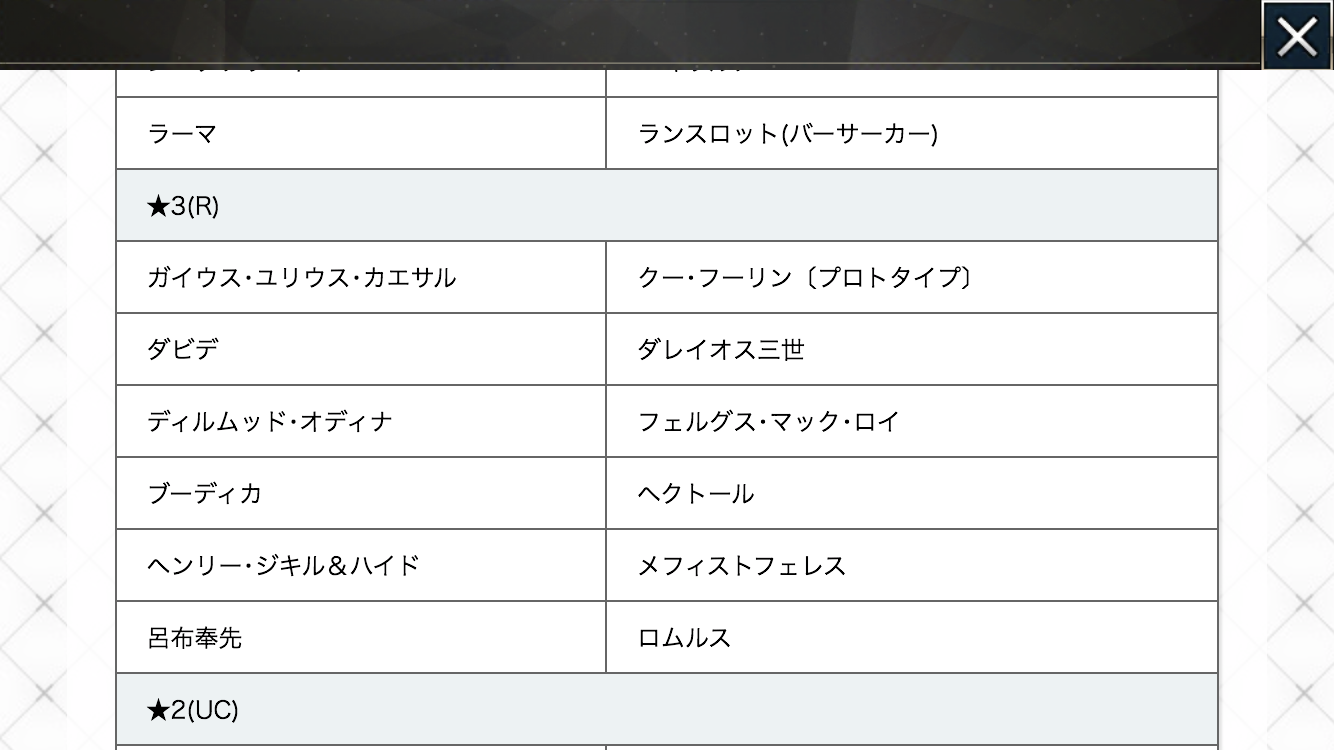This screenshot has width=1334, height=750.
Task: Close the servant list popup
Action: (1297, 37)
